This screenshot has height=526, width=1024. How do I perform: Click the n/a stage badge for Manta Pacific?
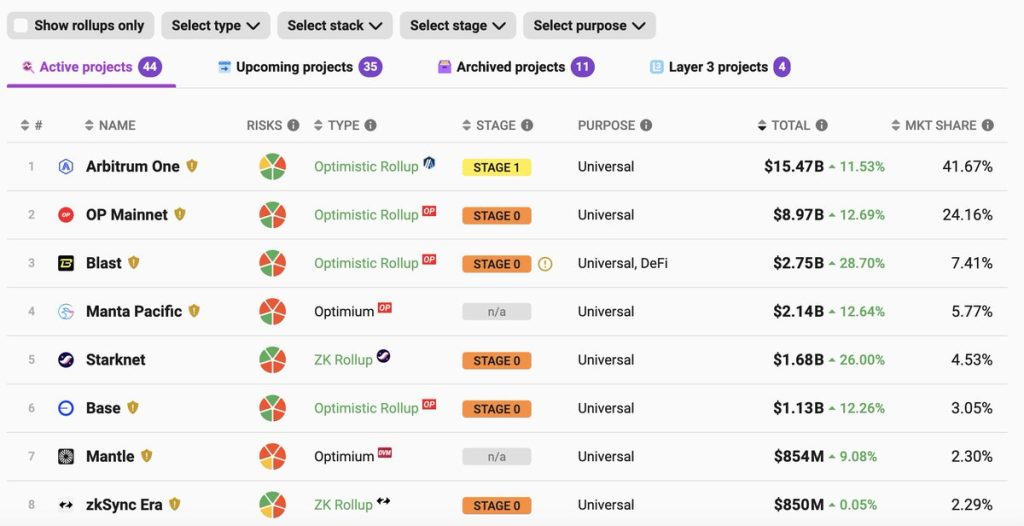point(496,312)
